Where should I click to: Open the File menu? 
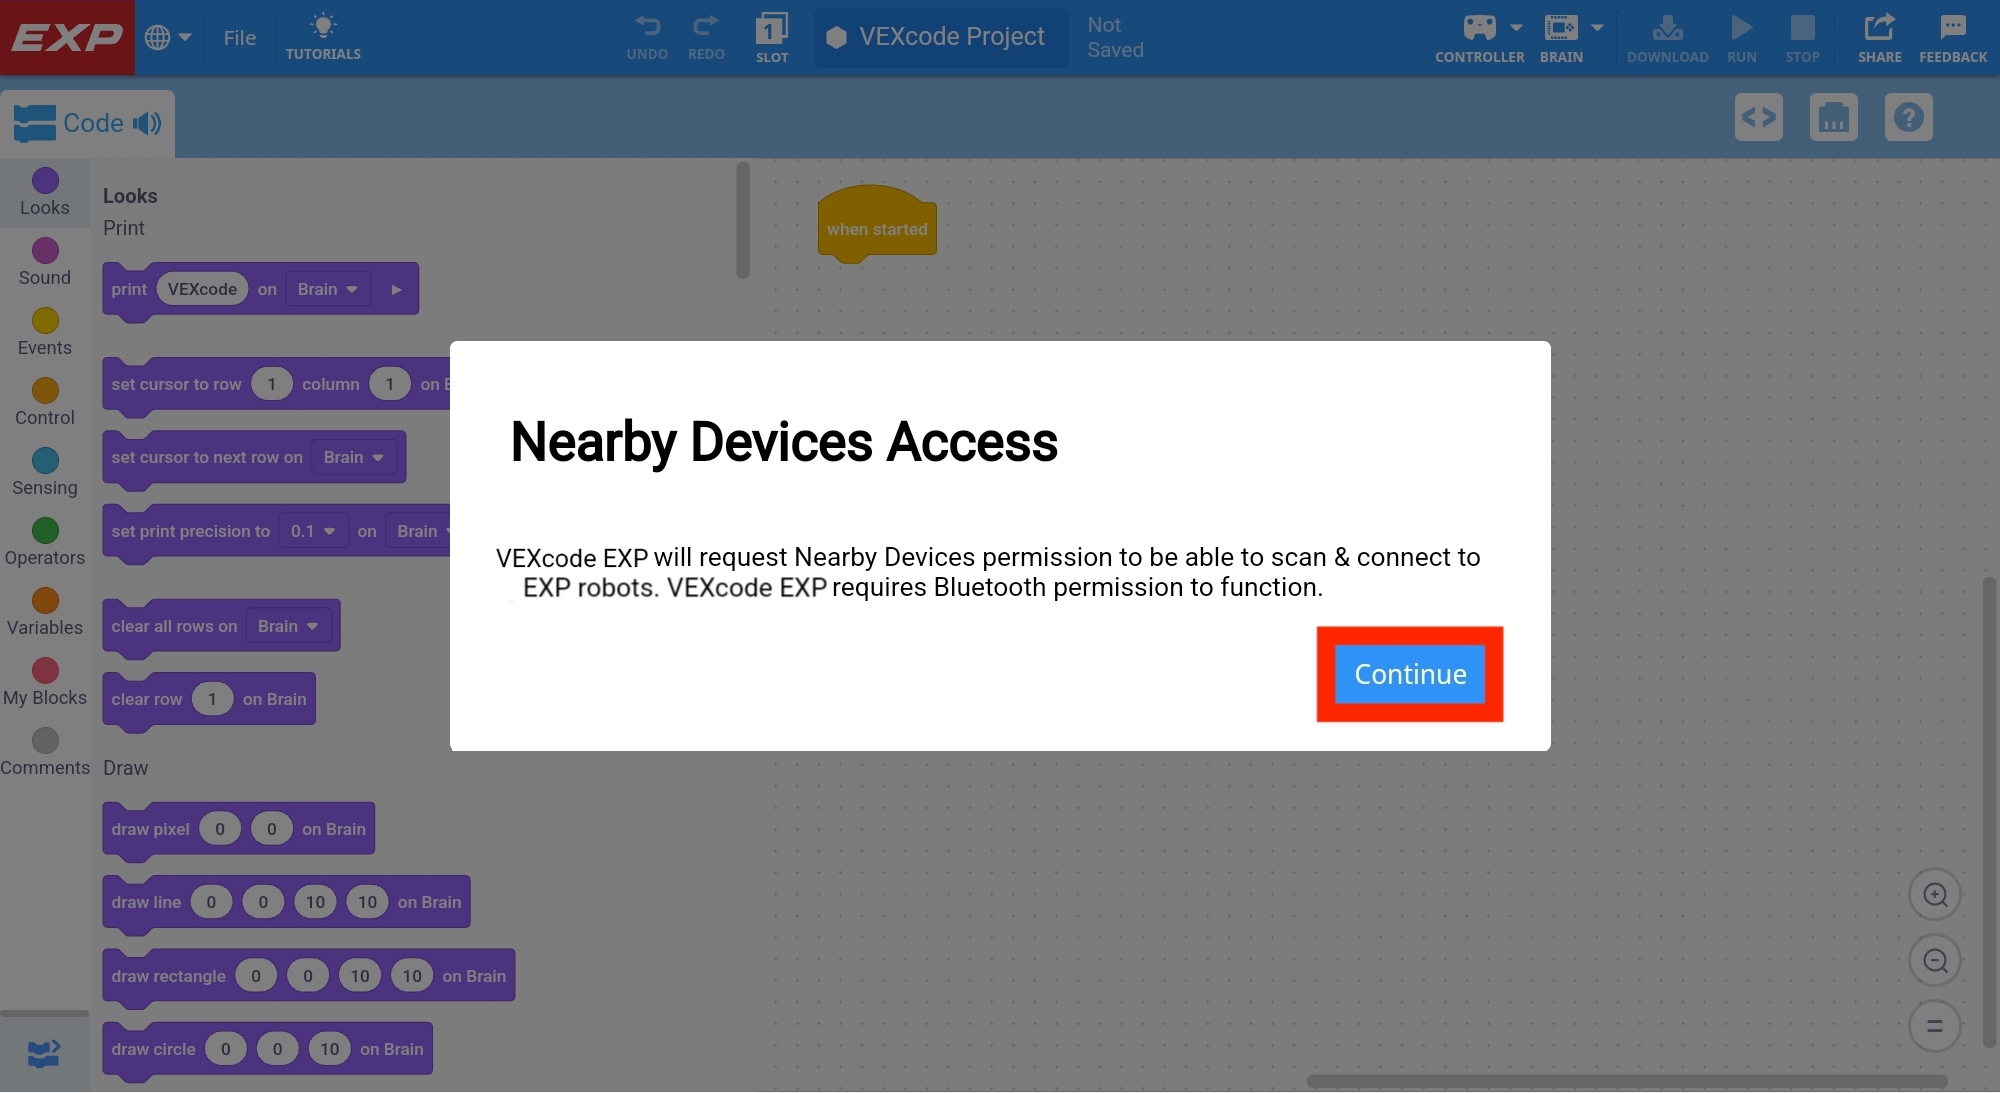(239, 37)
